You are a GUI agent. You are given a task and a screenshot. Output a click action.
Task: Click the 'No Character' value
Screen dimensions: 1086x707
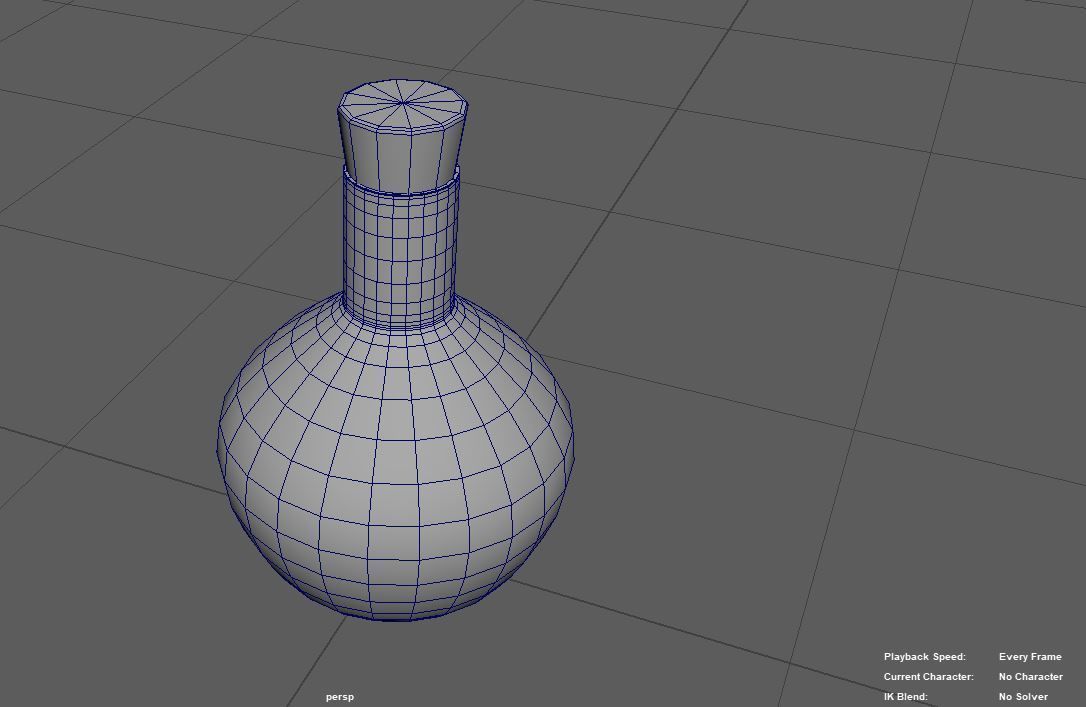pos(1031,677)
